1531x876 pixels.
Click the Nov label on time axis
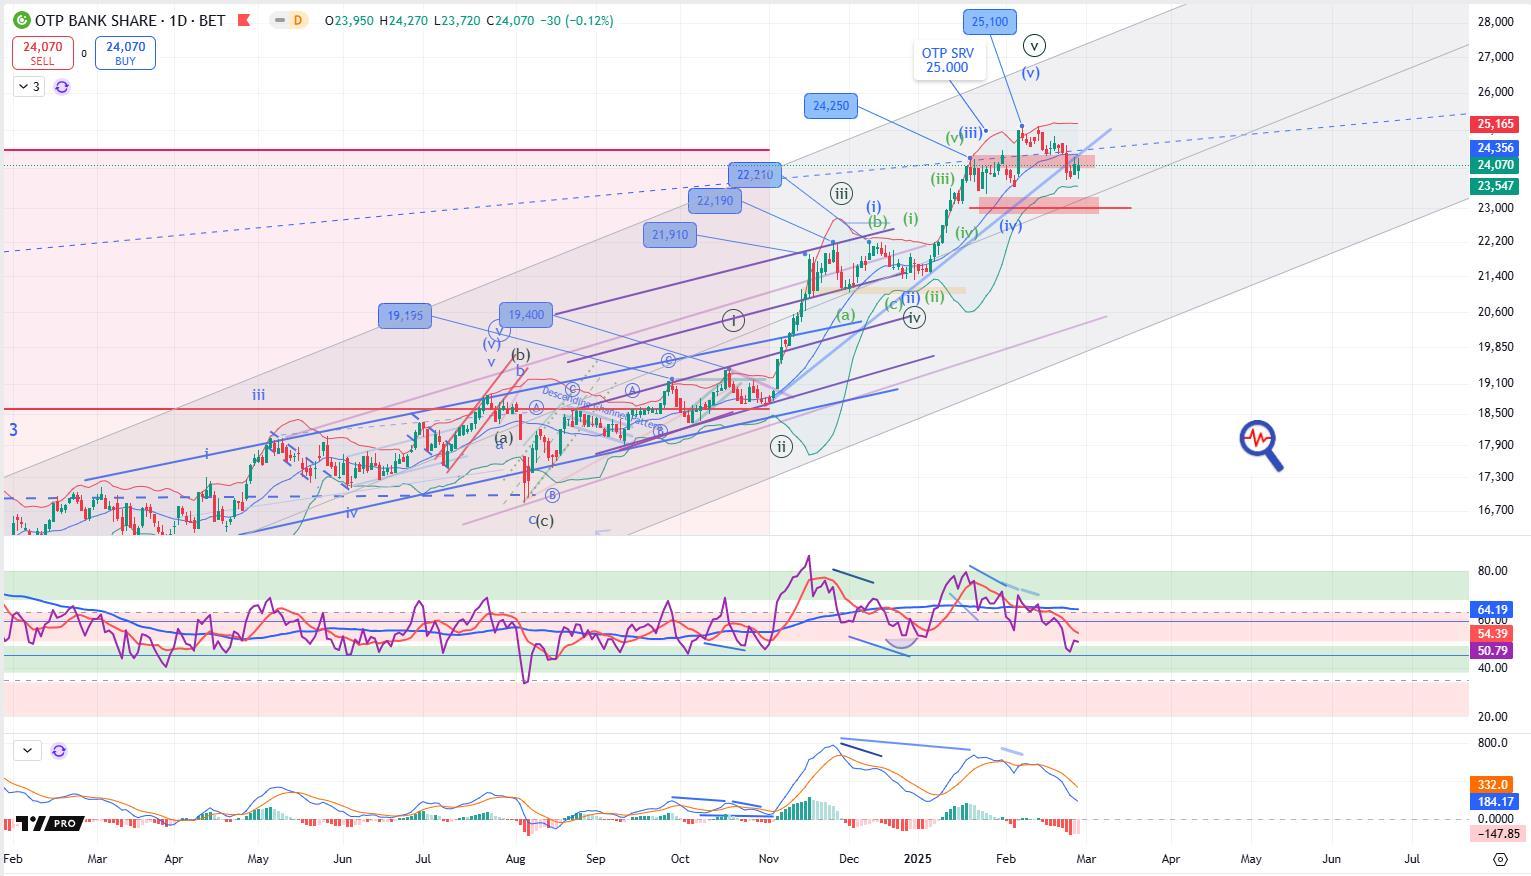click(x=769, y=858)
